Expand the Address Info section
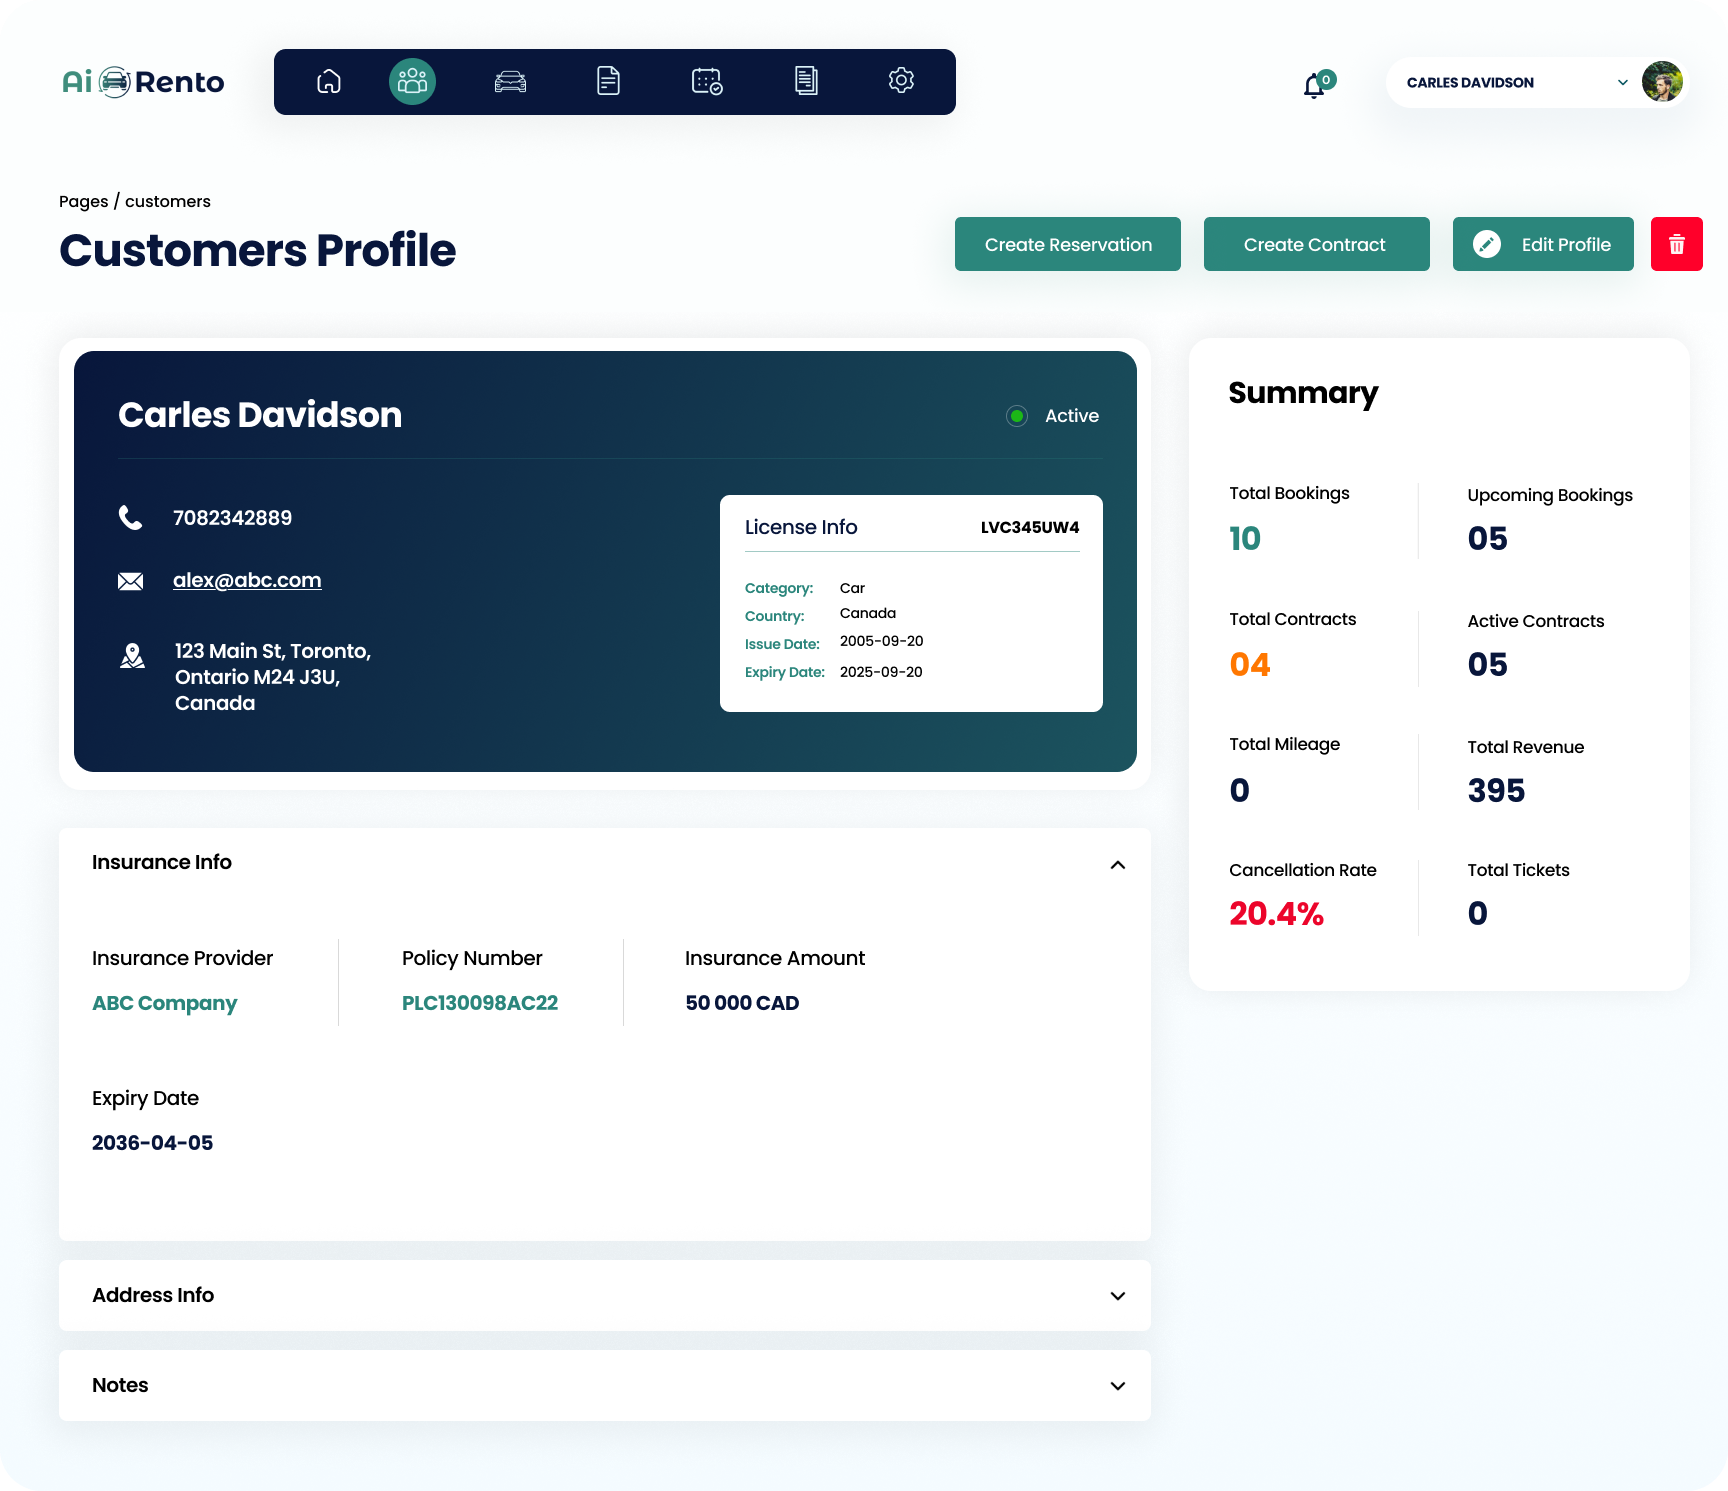This screenshot has width=1728, height=1491. (1117, 1296)
